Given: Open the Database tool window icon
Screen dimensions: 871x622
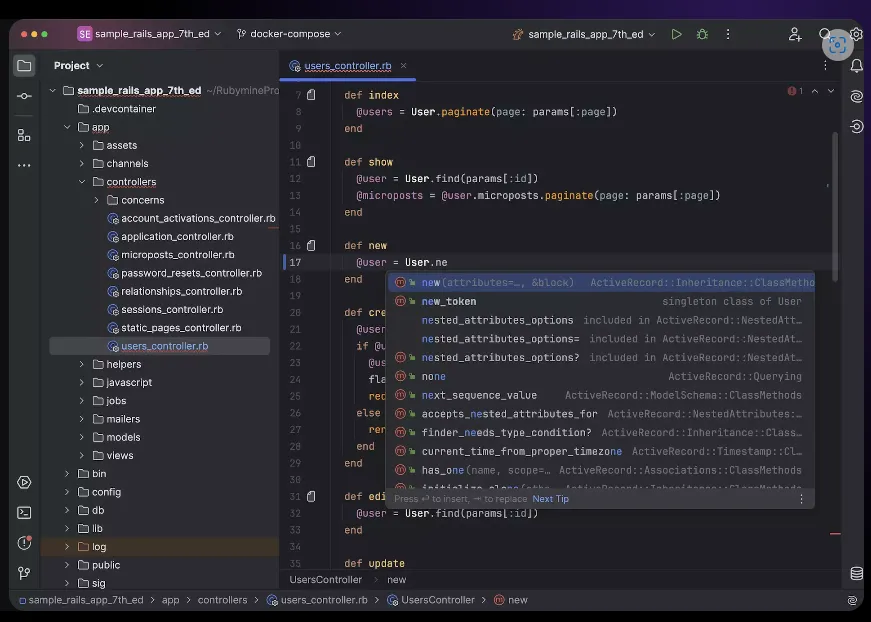Looking at the screenshot, I should pos(857,573).
